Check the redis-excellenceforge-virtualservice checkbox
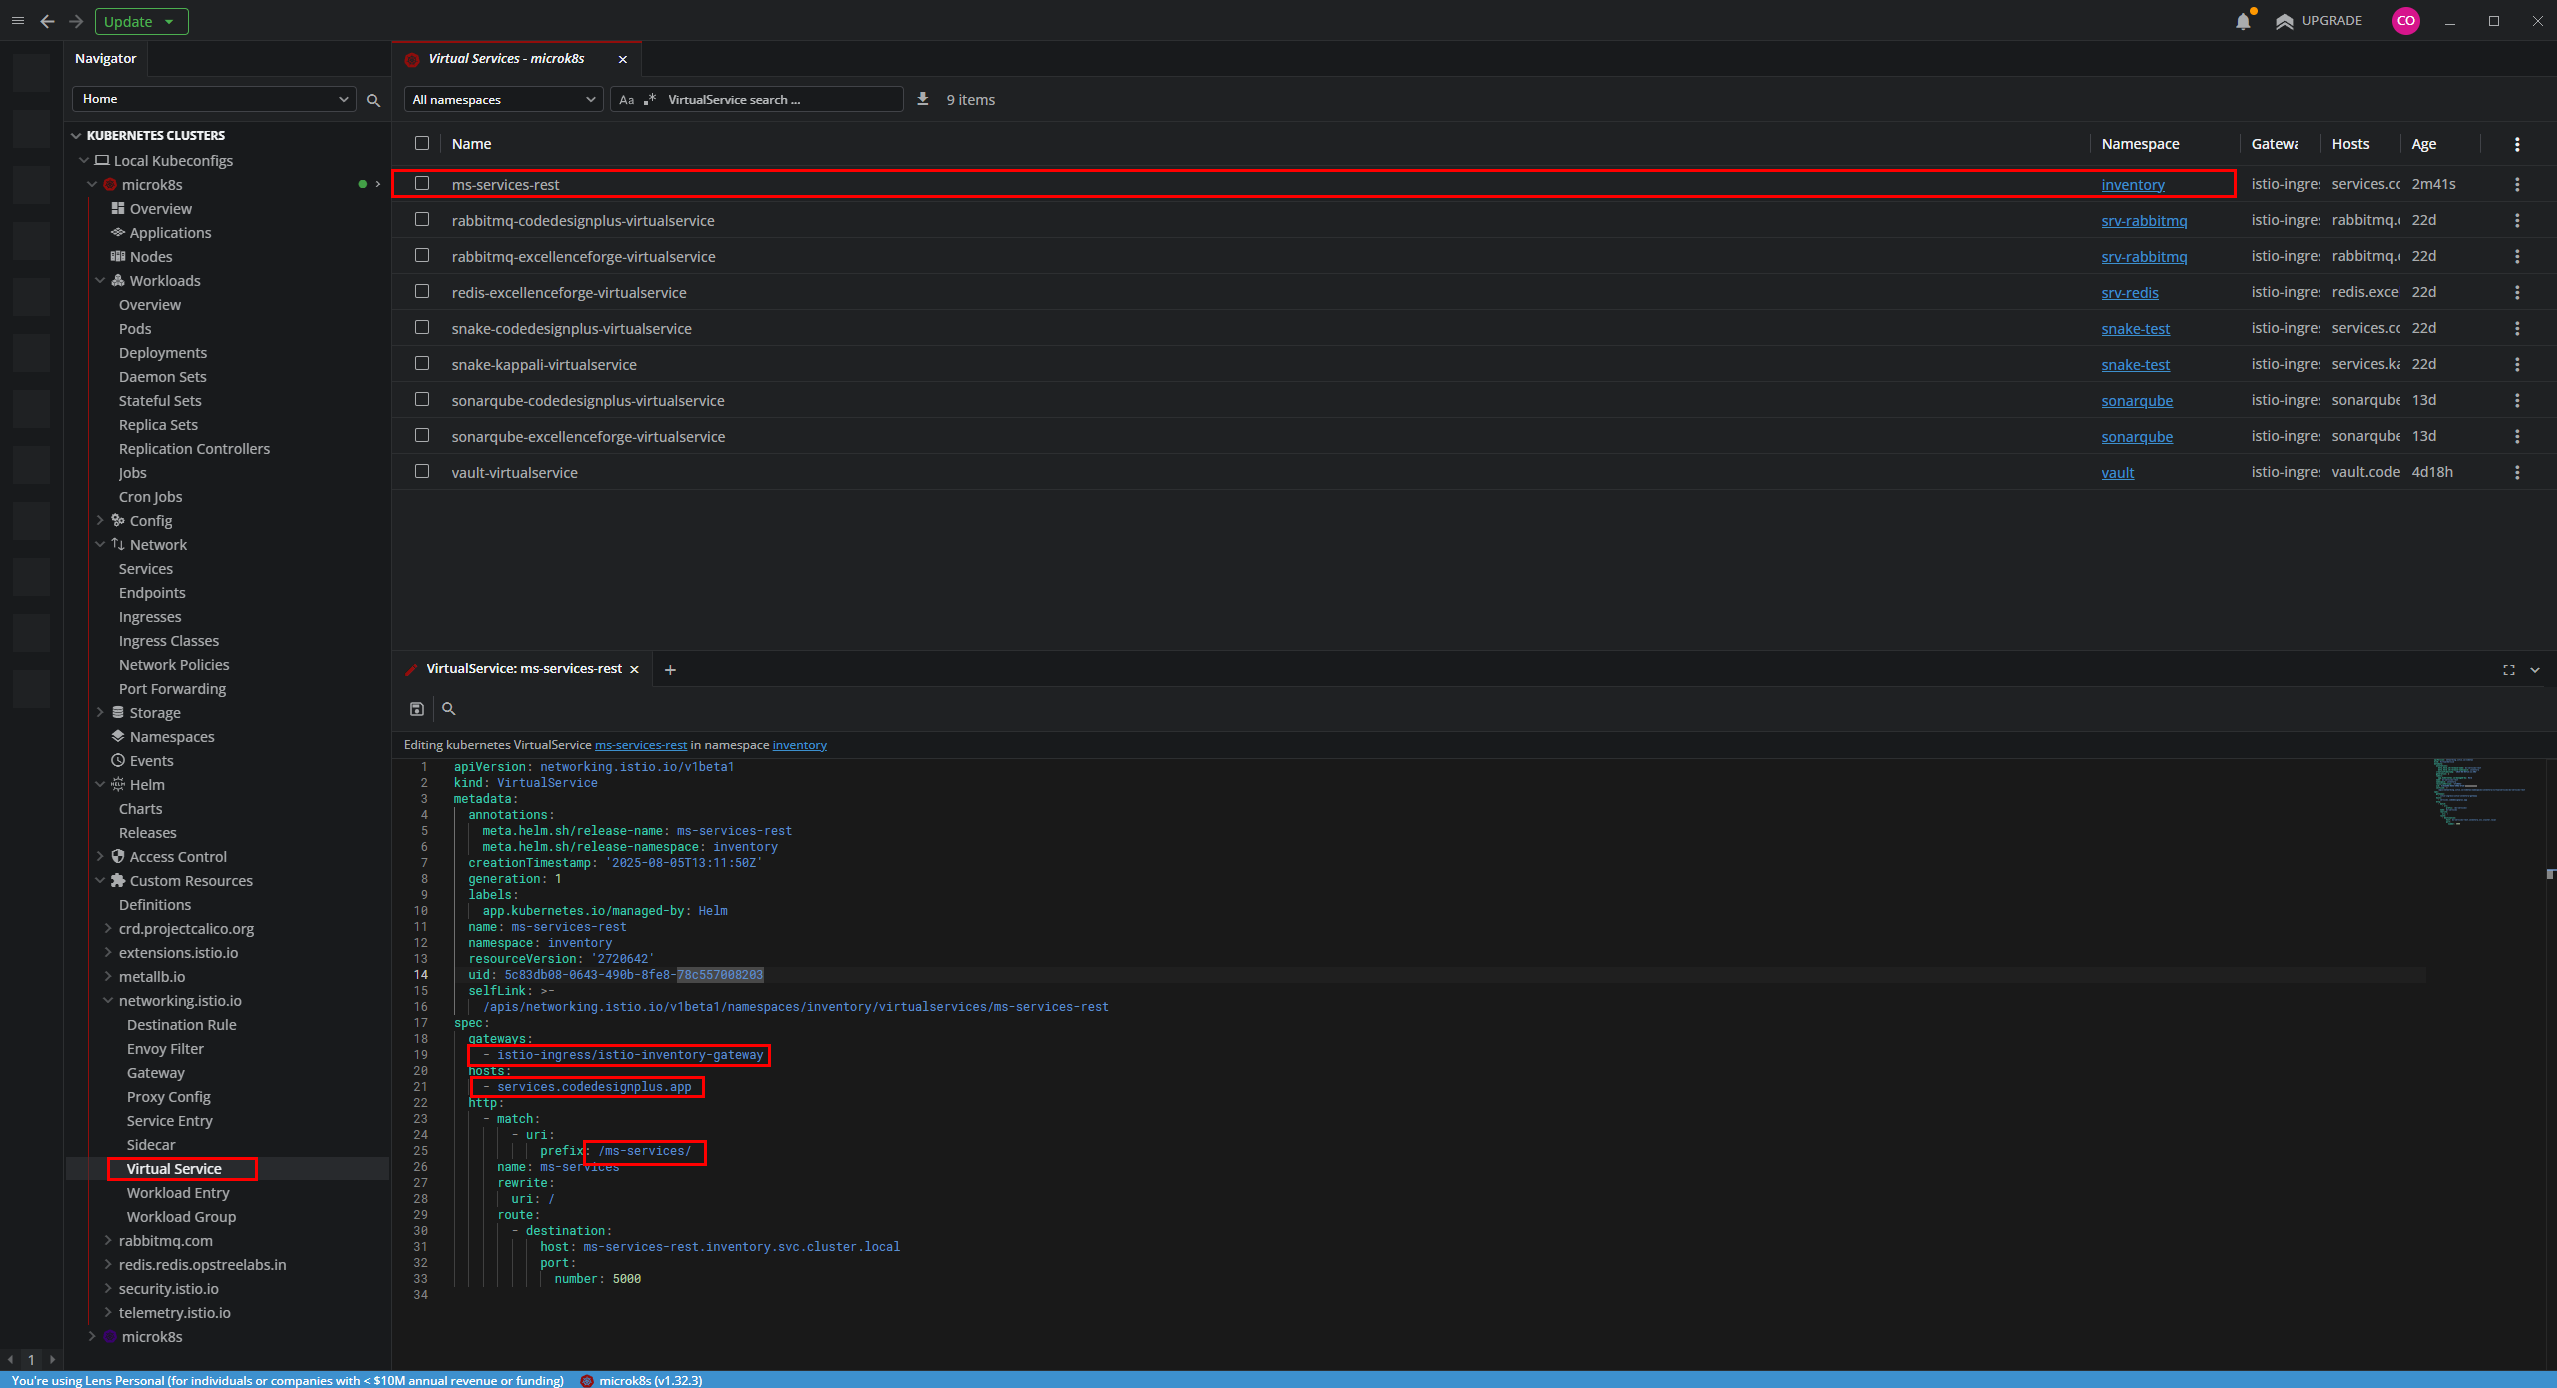Screen dimensions: 2557x1388 pyautogui.click(x=422, y=291)
